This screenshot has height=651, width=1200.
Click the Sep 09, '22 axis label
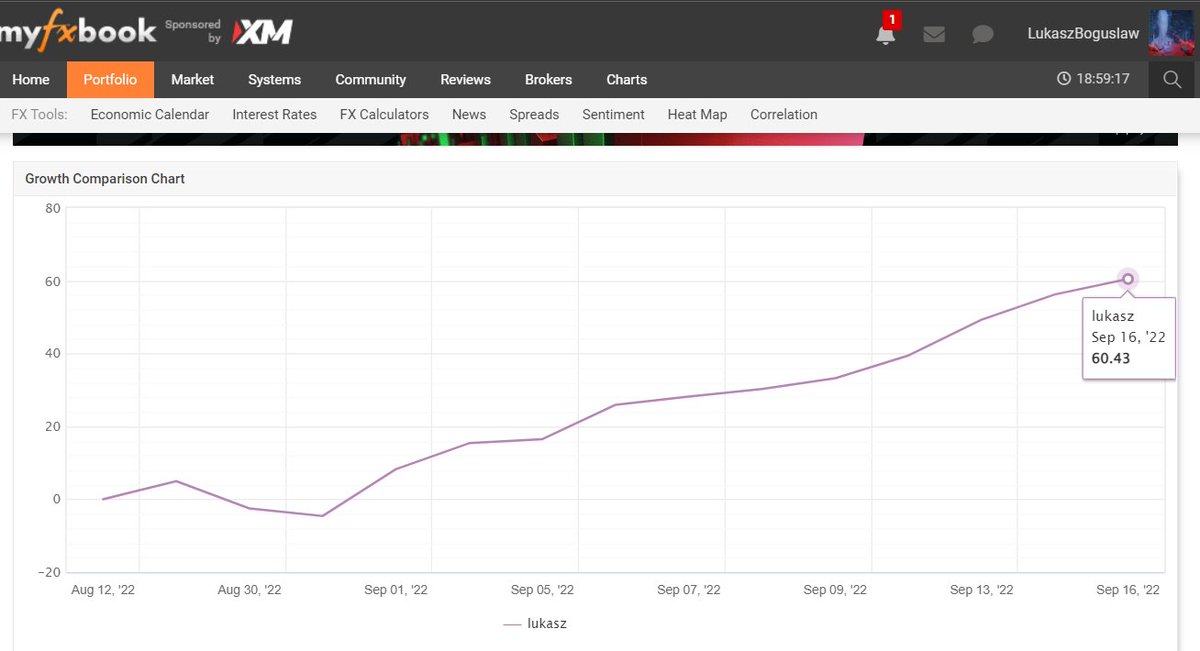point(835,590)
